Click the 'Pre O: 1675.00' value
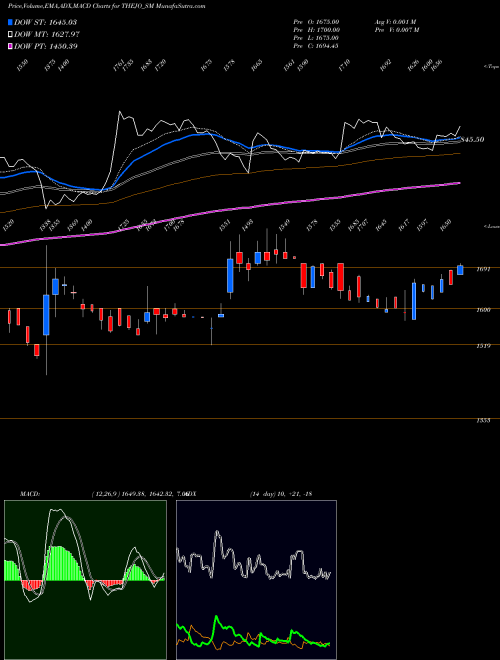Viewport: 500px width, 660px height. point(316,22)
